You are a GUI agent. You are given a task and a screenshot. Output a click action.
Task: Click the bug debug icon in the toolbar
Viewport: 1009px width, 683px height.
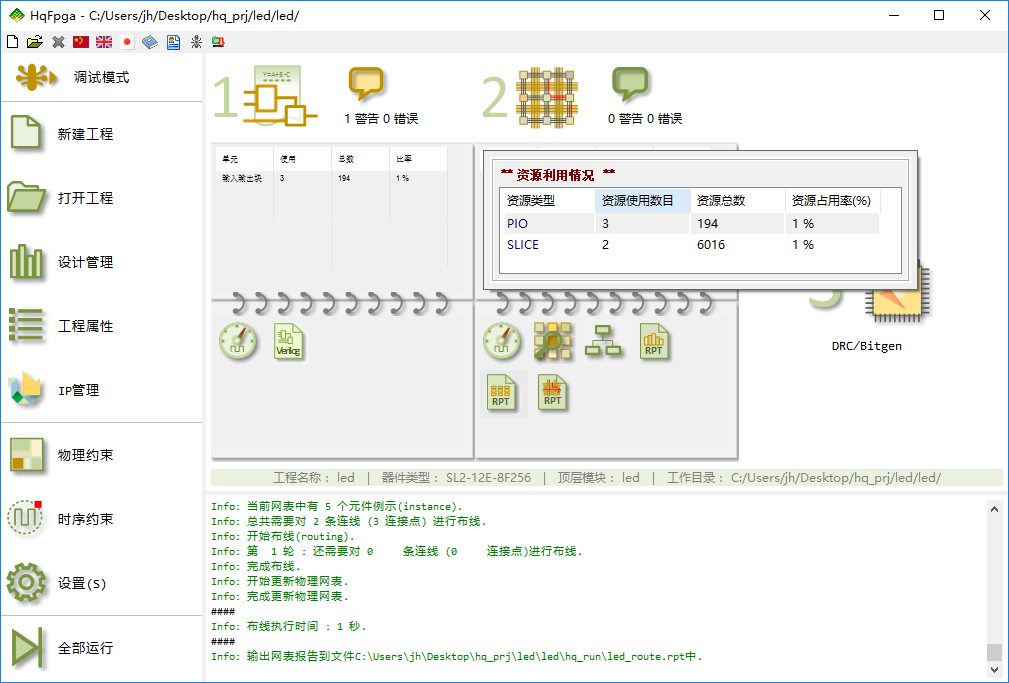pyautogui.click(x=196, y=42)
